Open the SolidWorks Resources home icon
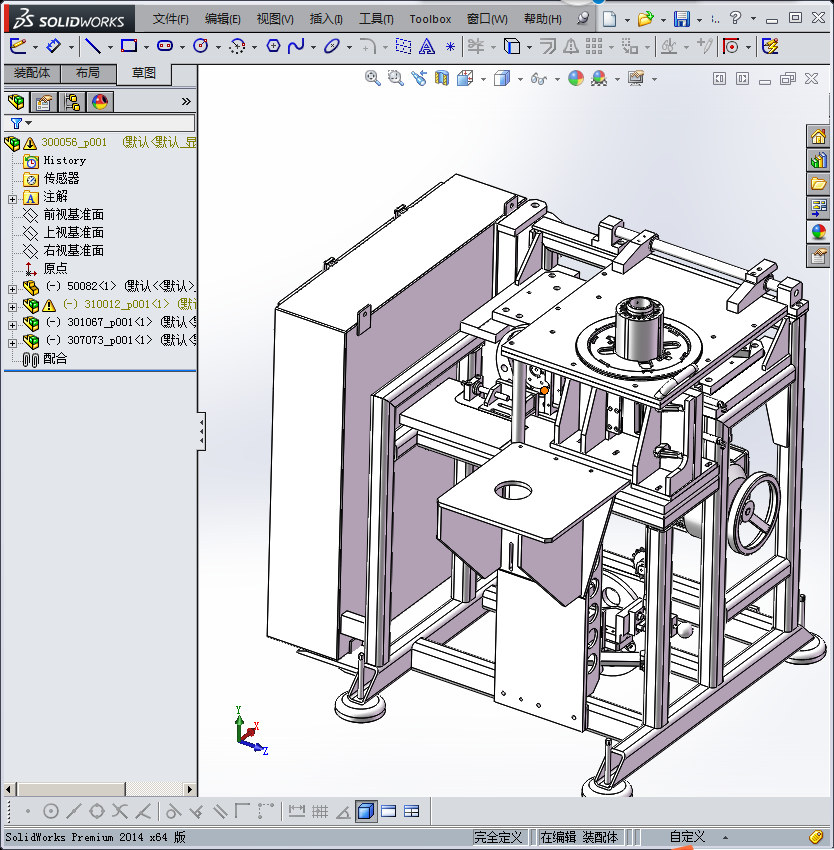This screenshot has height=850, width=834. click(x=818, y=137)
